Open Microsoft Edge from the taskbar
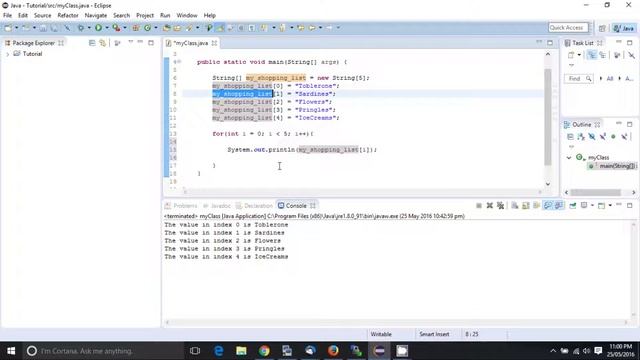 [x=218, y=351]
